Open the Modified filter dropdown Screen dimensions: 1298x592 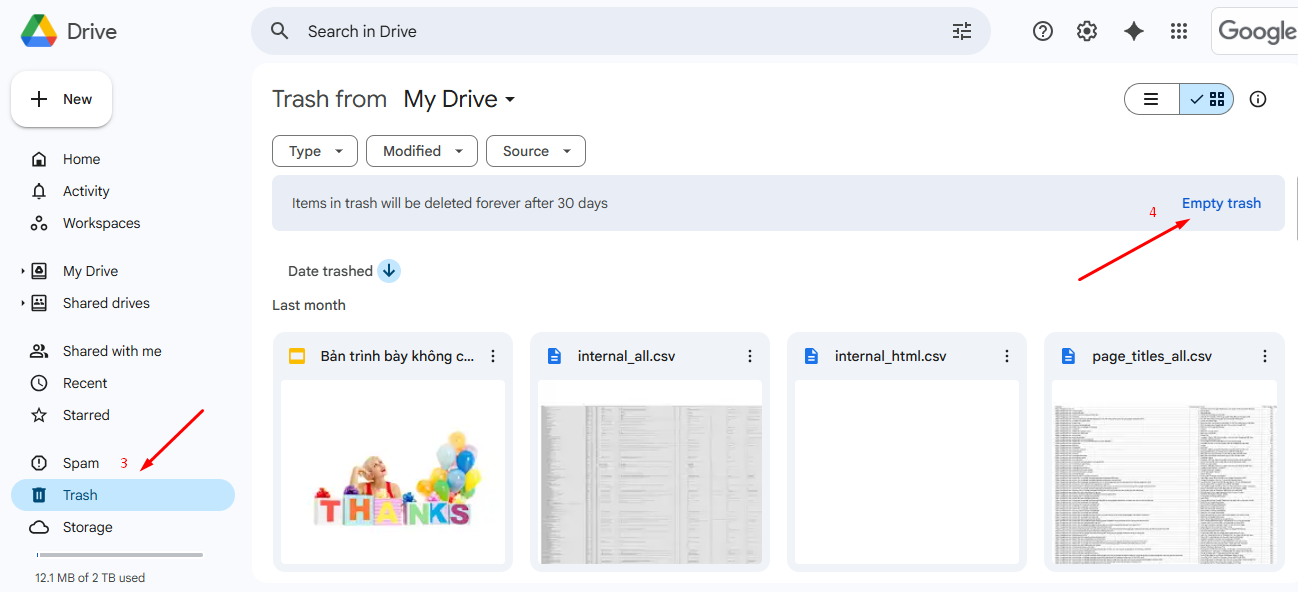pyautogui.click(x=421, y=151)
